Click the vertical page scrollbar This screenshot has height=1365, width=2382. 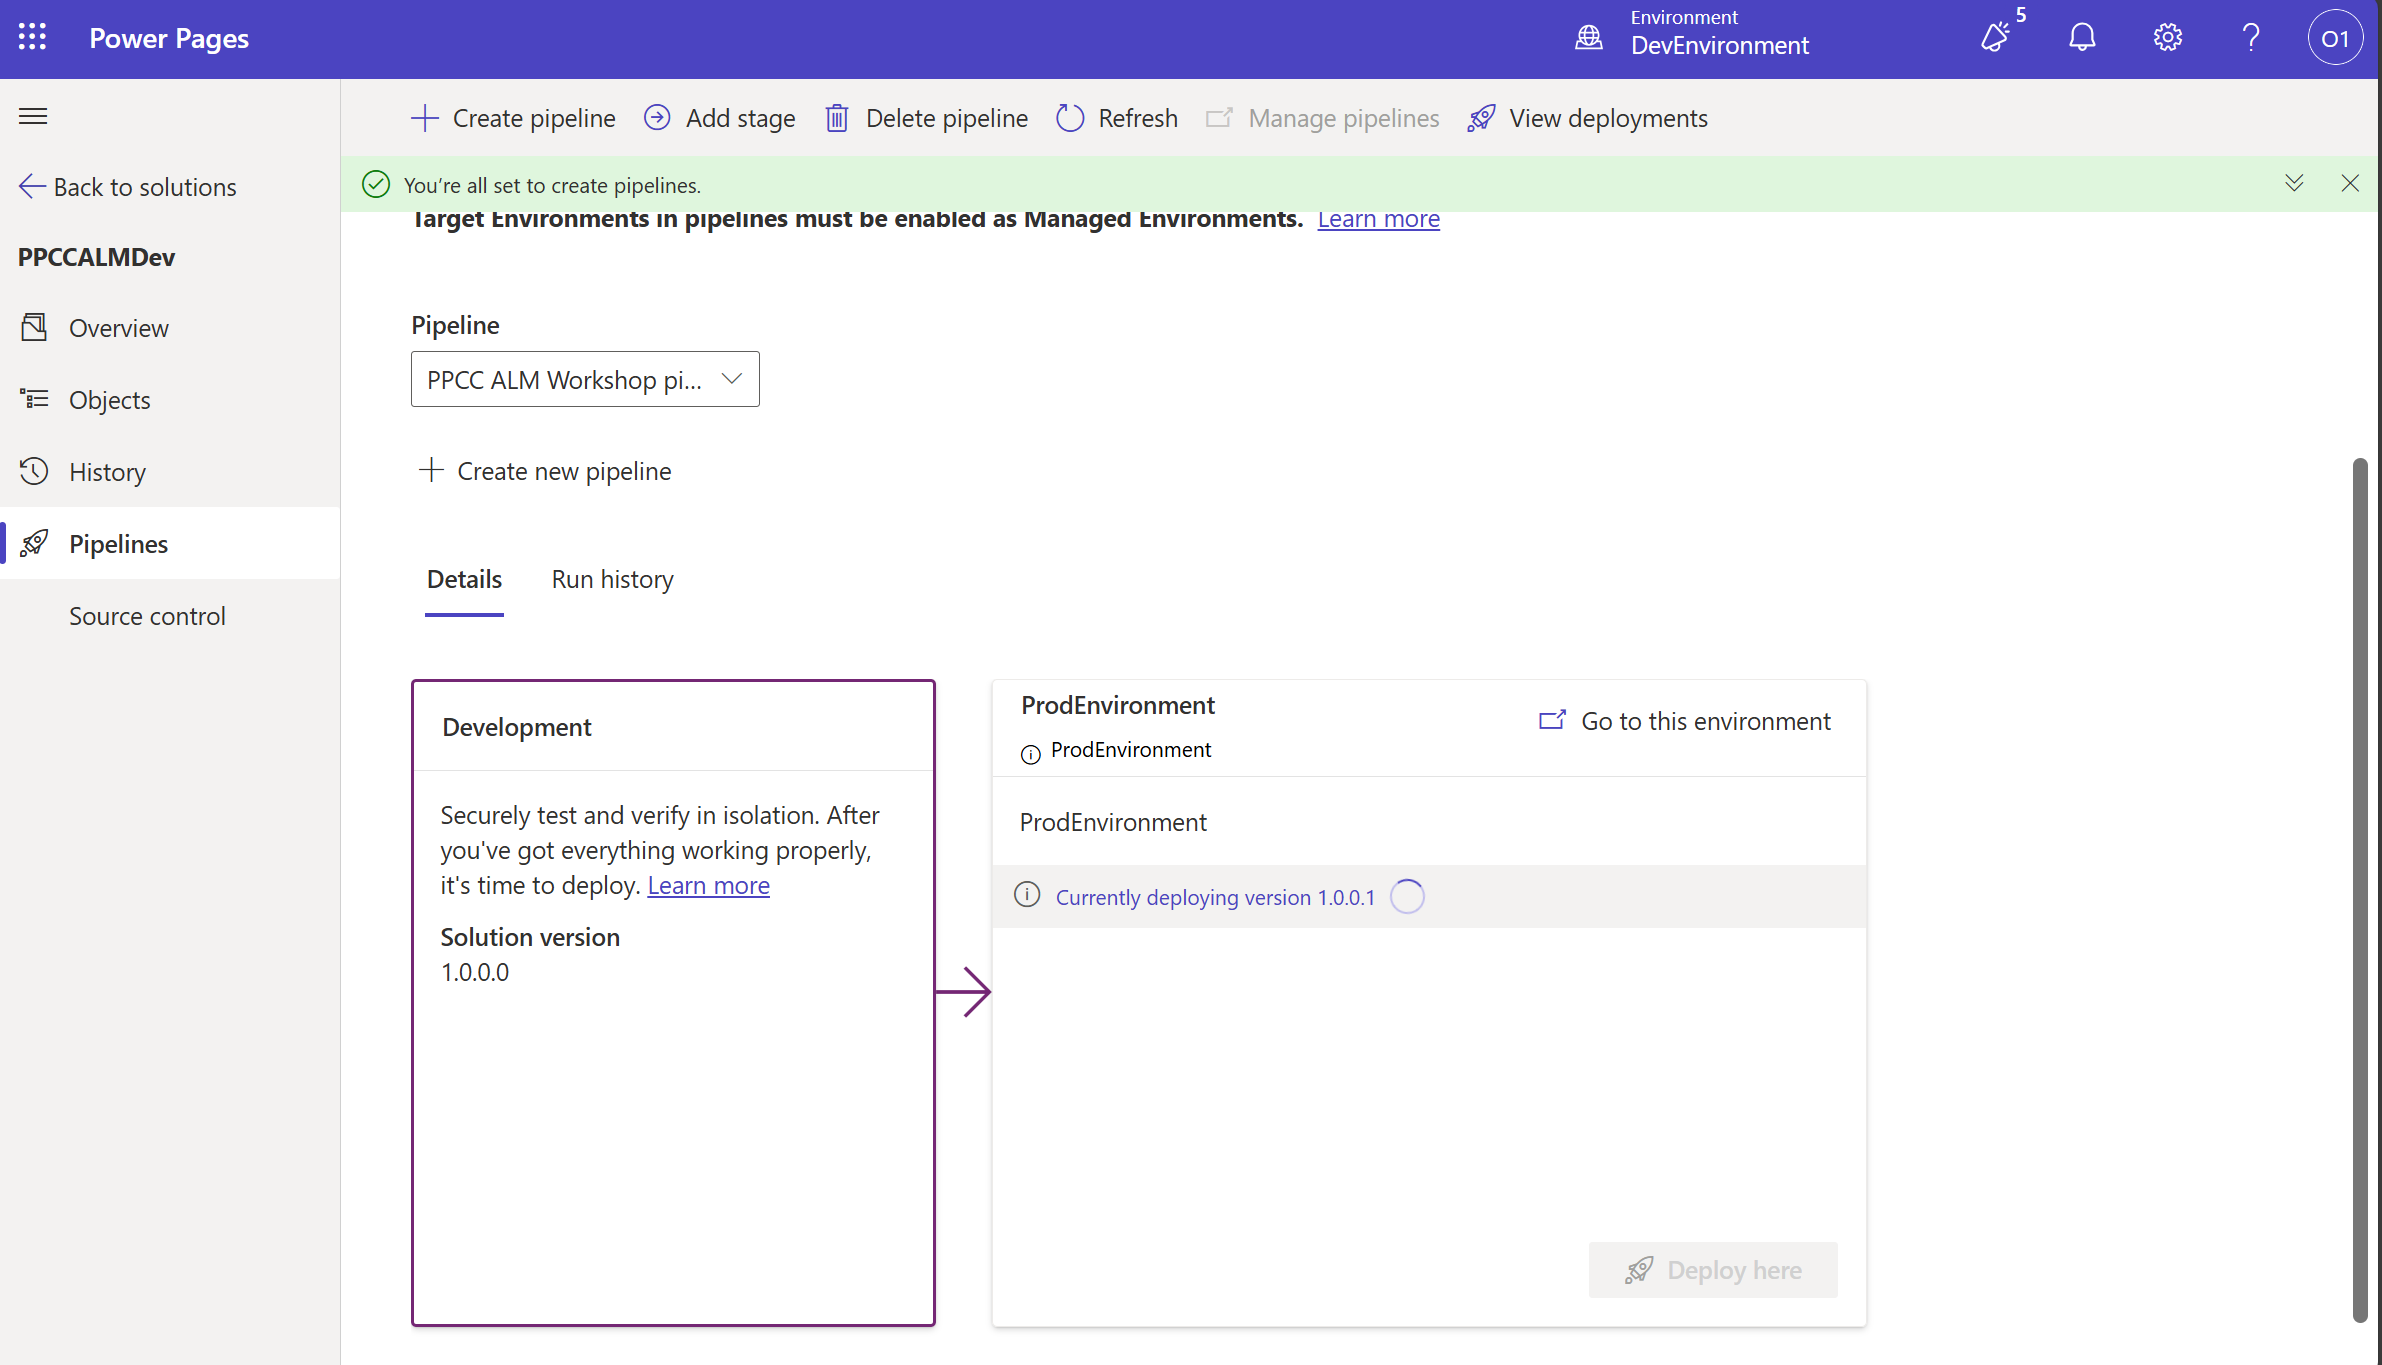pos(2360,888)
